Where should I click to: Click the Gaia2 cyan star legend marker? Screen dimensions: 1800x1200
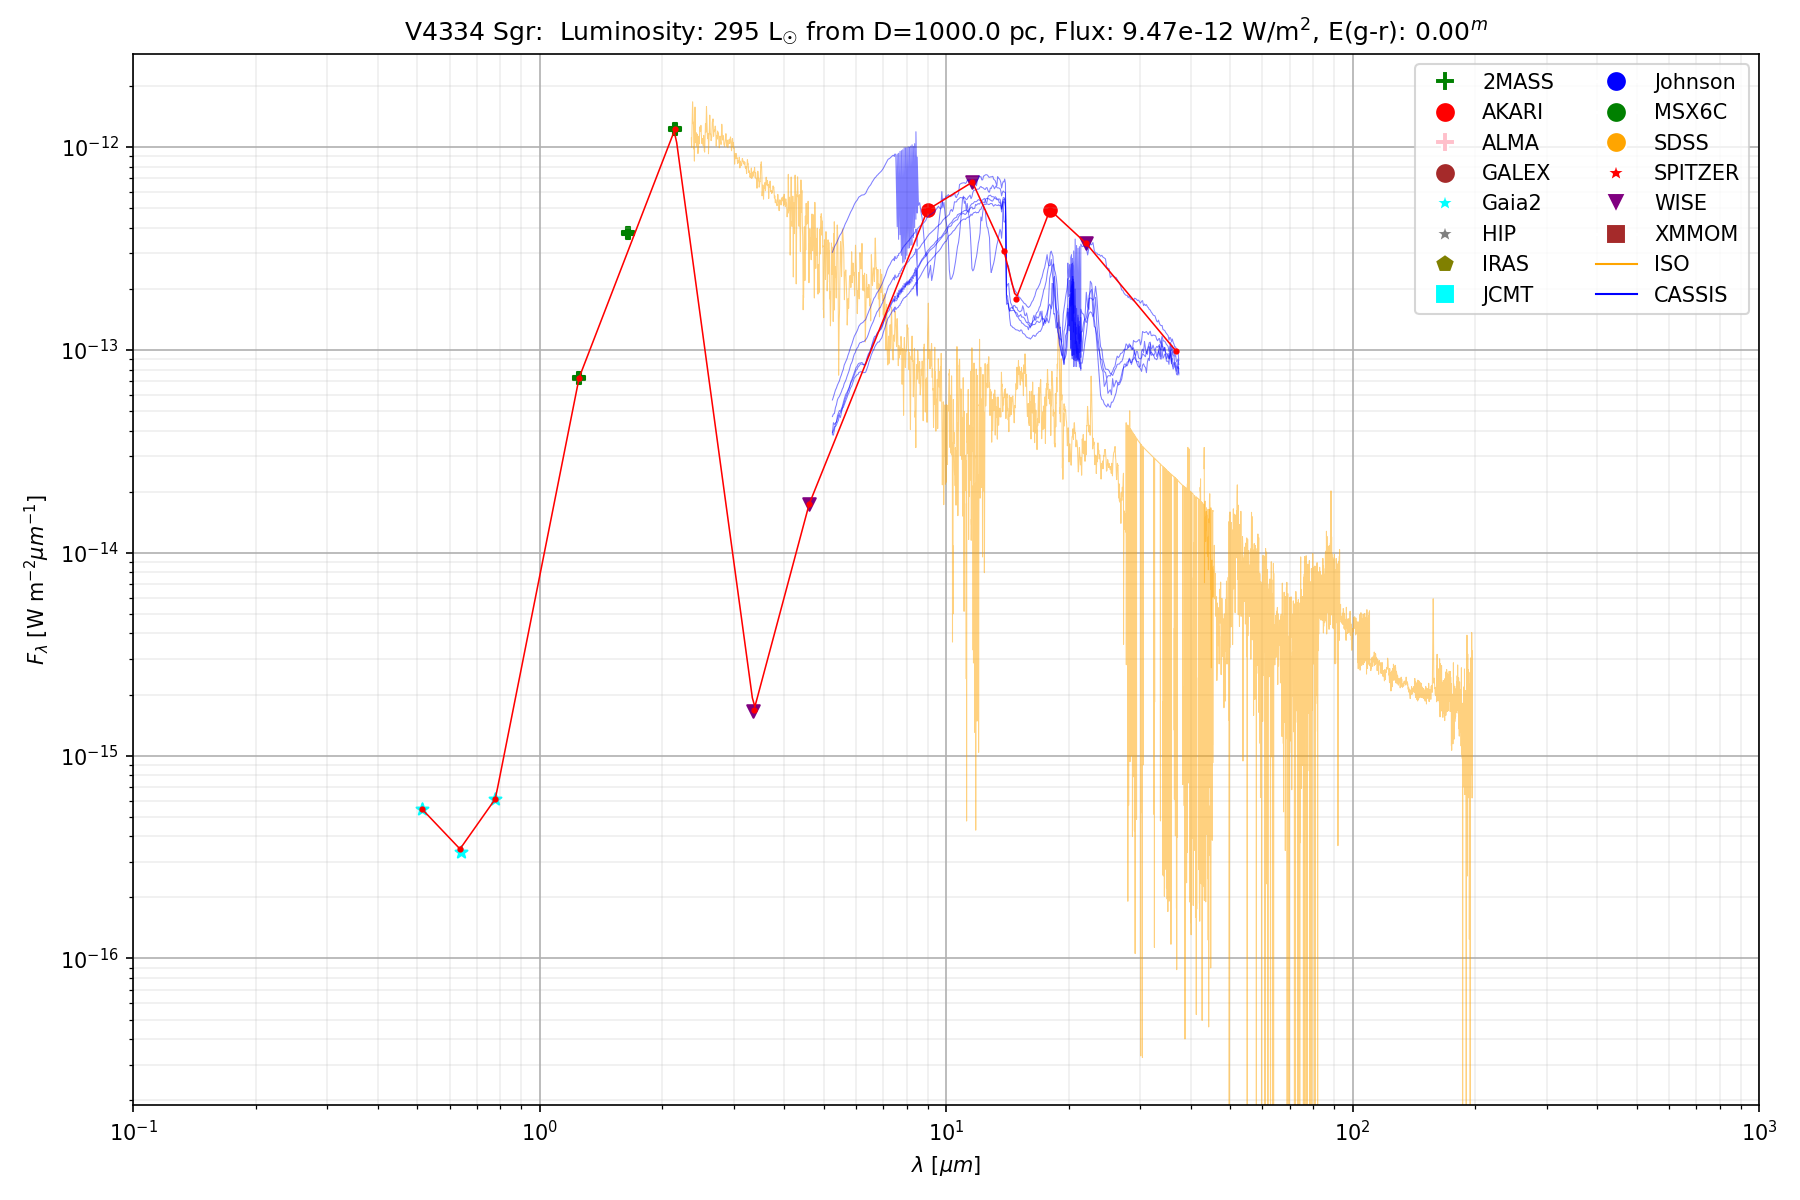(1444, 203)
